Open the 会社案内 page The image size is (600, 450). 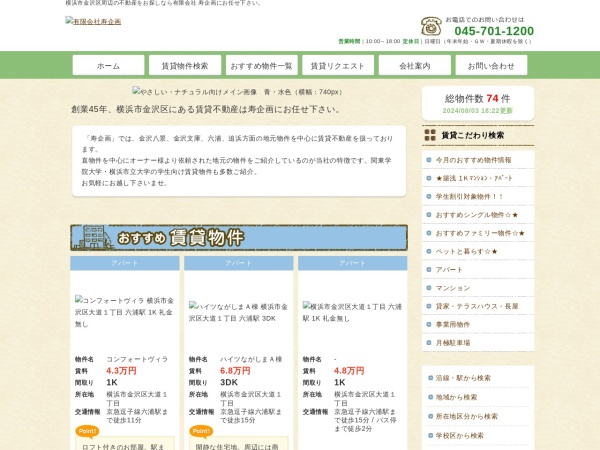coord(415,65)
